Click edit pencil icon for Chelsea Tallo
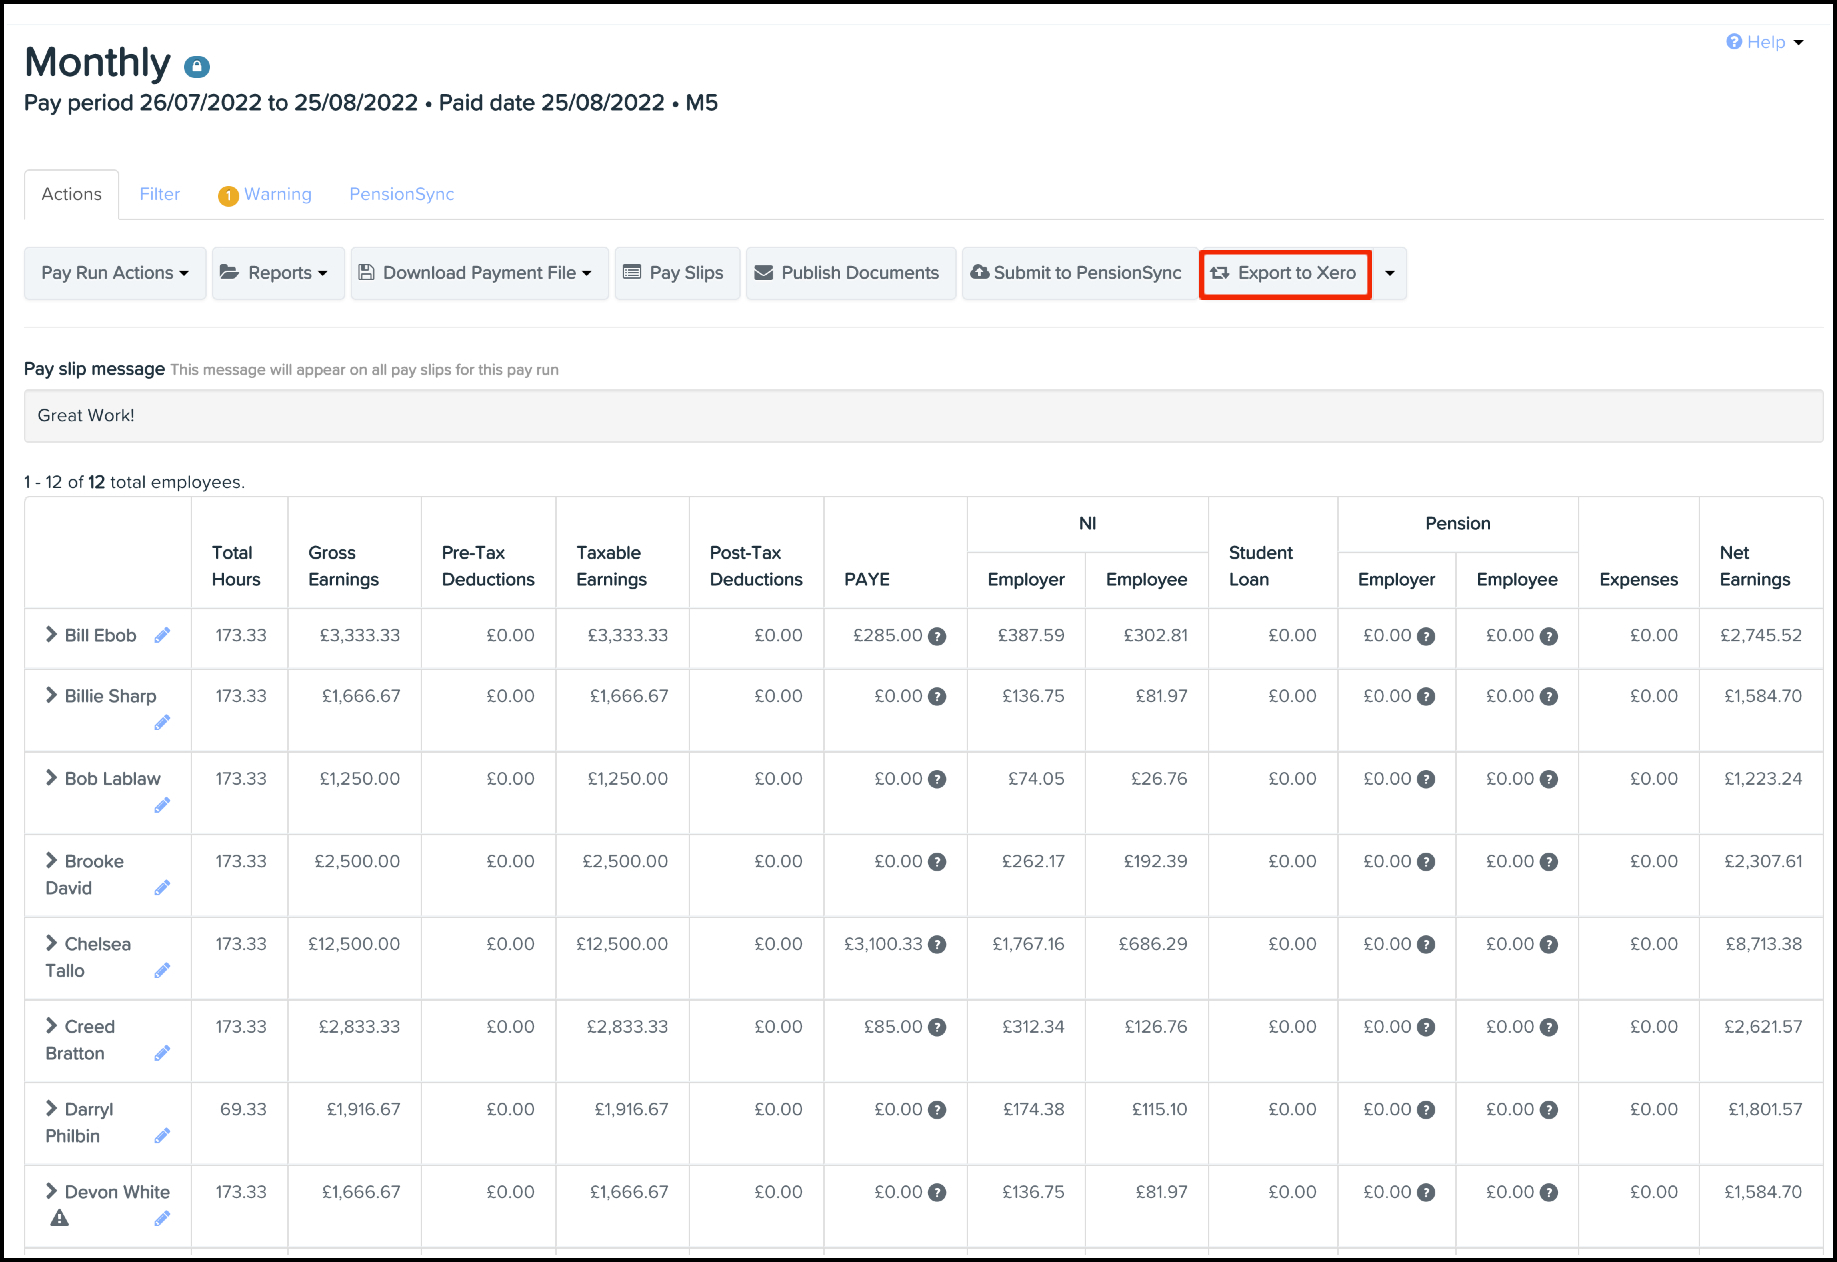Image resolution: width=1837 pixels, height=1262 pixels. 162,970
